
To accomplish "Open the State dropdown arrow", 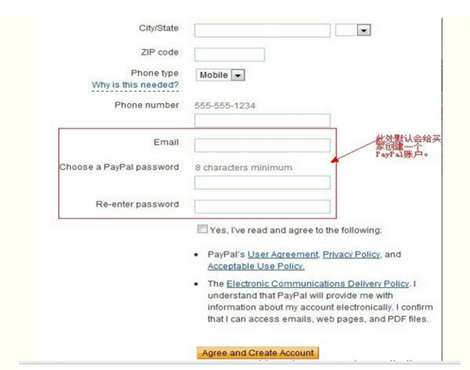I will [364, 30].
